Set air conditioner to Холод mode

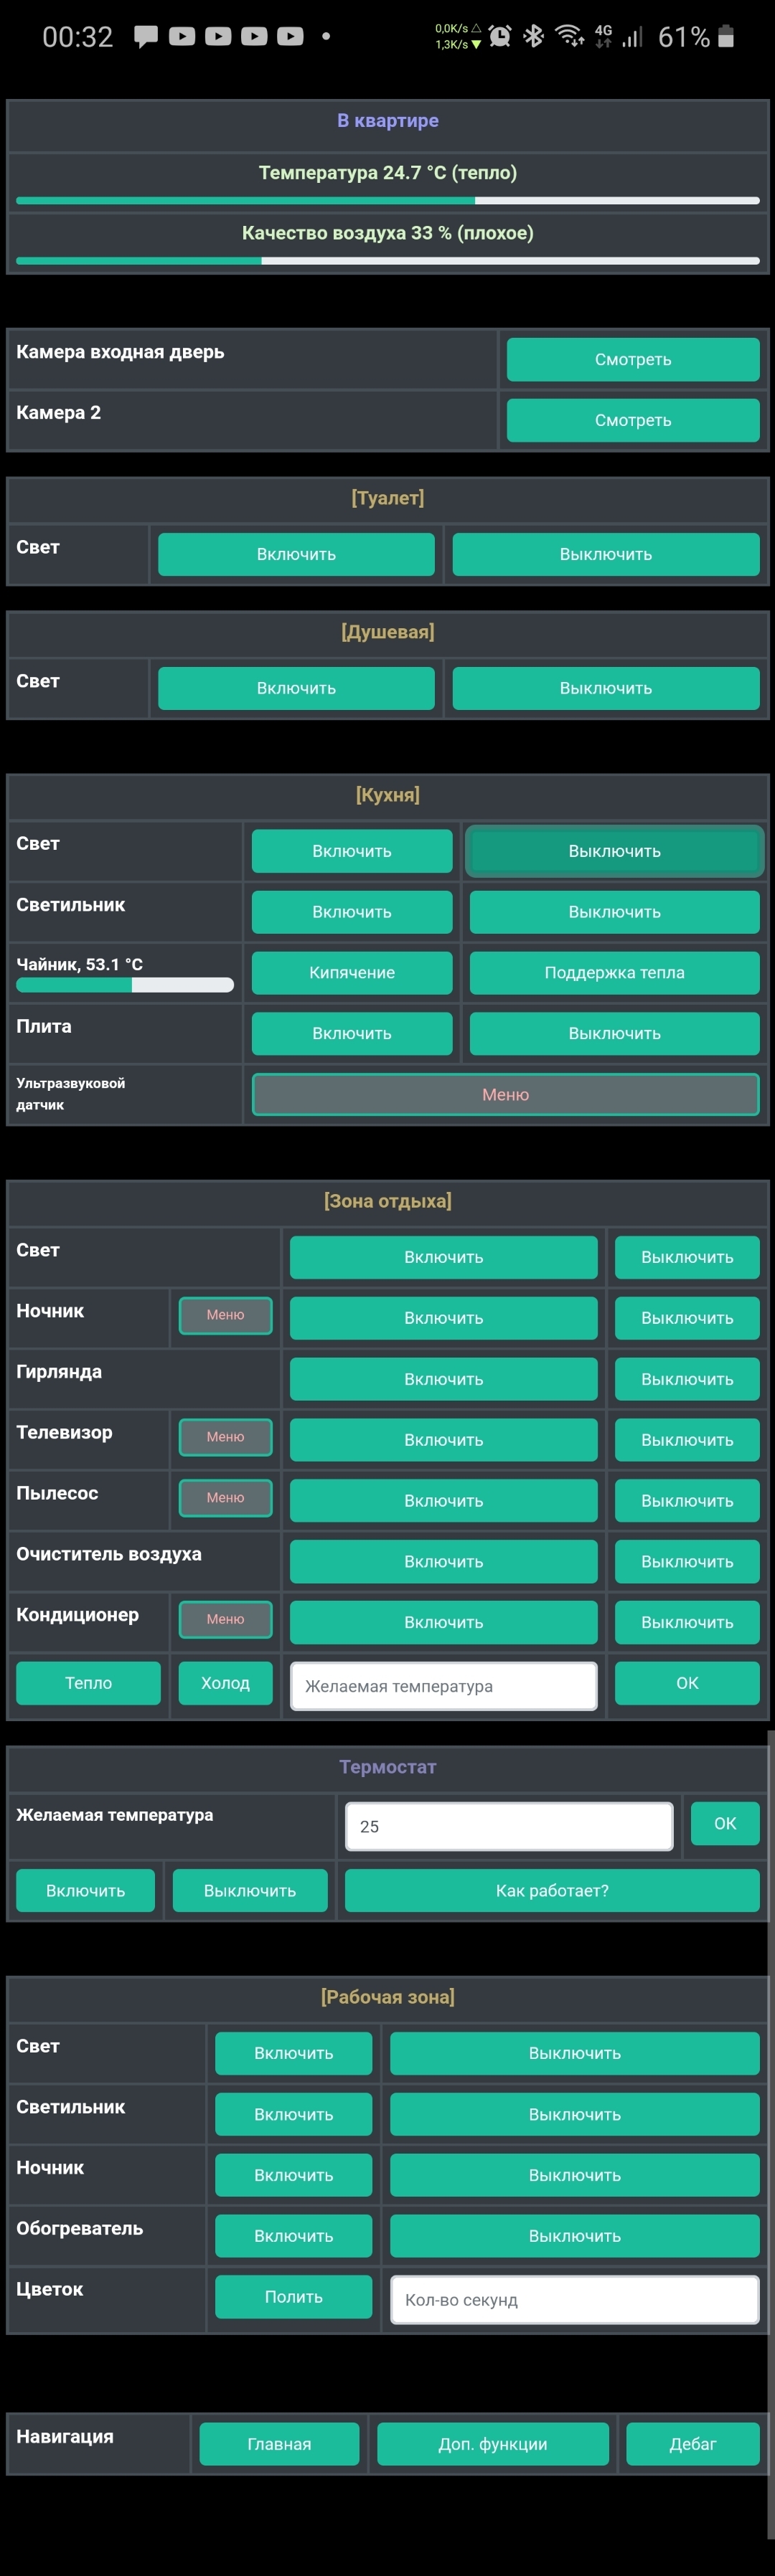(225, 1683)
